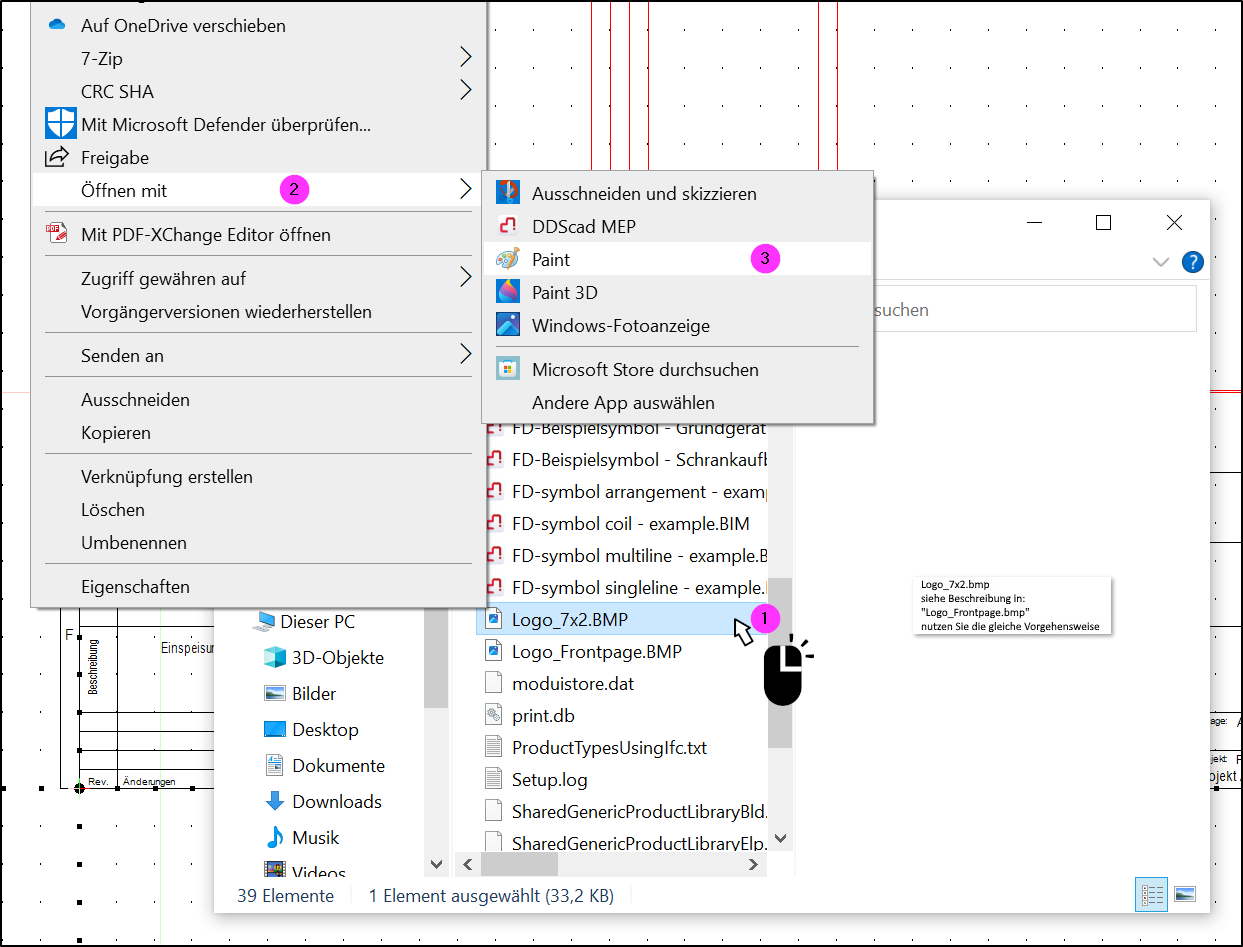
Task: Expand the 7-Zip submenu
Action: [x=466, y=58]
